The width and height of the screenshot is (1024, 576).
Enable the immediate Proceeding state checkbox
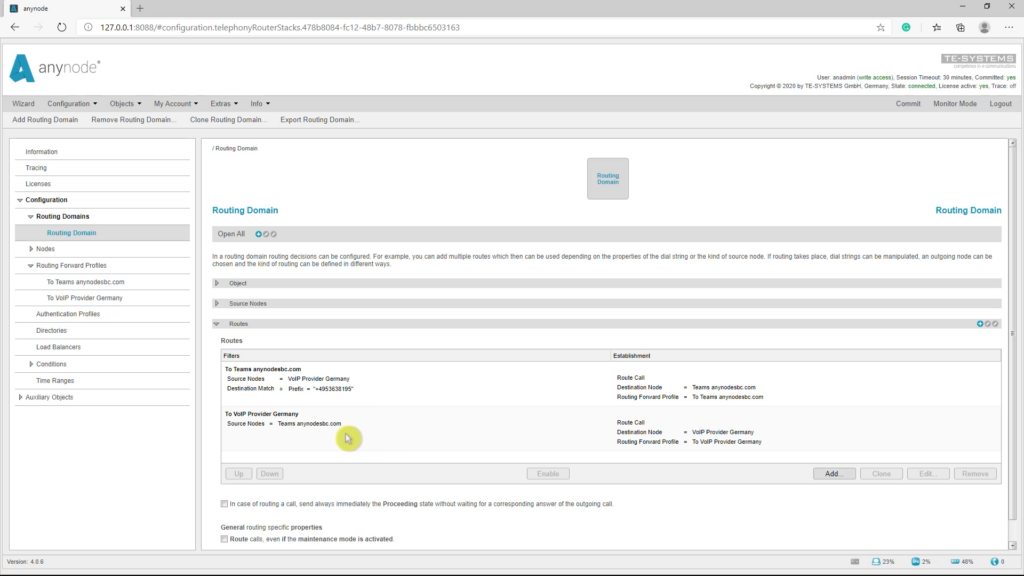[x=224, y=504]
